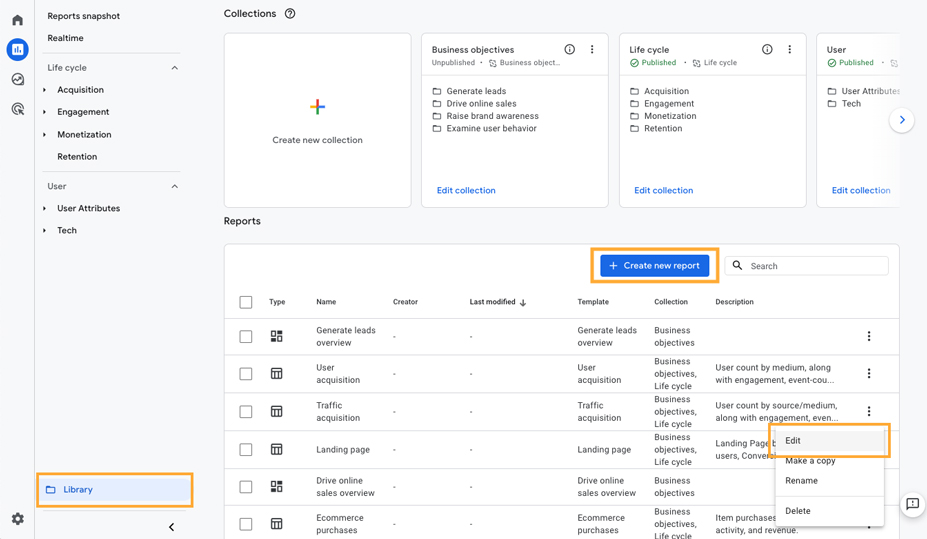
Task: Open Reports snapshot in navigation
Action: tap(83, 16)
